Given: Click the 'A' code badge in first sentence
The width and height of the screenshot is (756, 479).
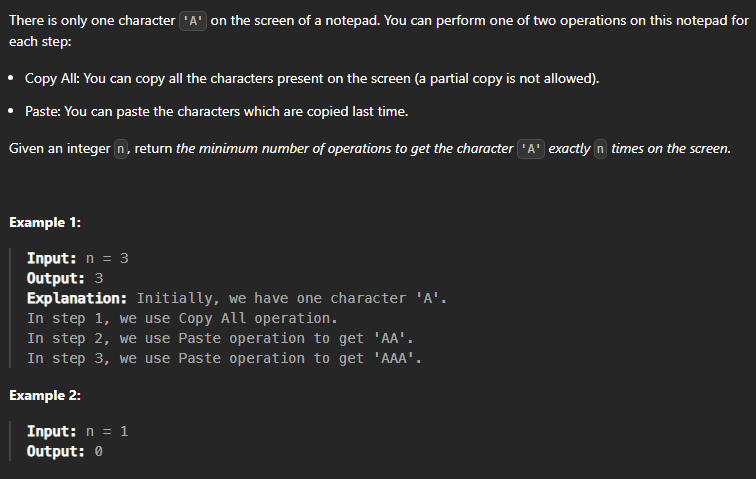Looking at the screenshot, I should tap(193, 21).
